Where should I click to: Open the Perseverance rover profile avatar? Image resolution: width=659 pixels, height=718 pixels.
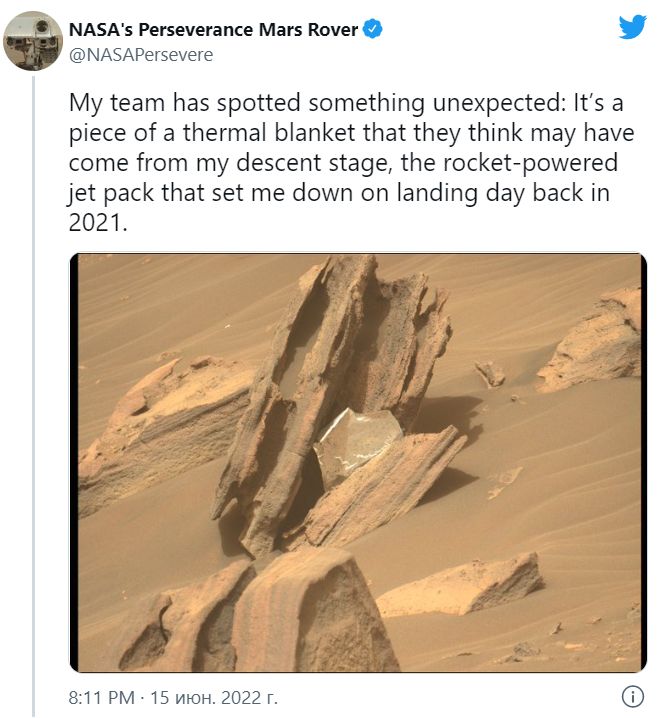coord(32,41)
